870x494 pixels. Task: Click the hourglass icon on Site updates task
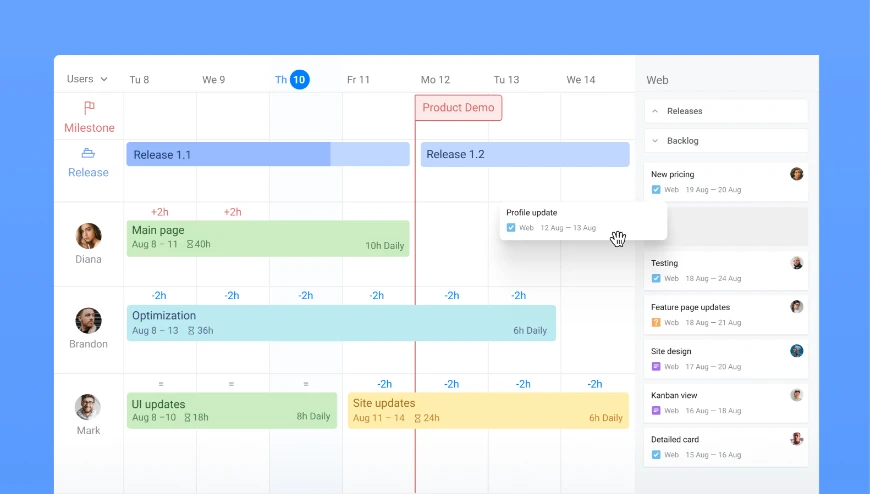(x=418, y=418)
